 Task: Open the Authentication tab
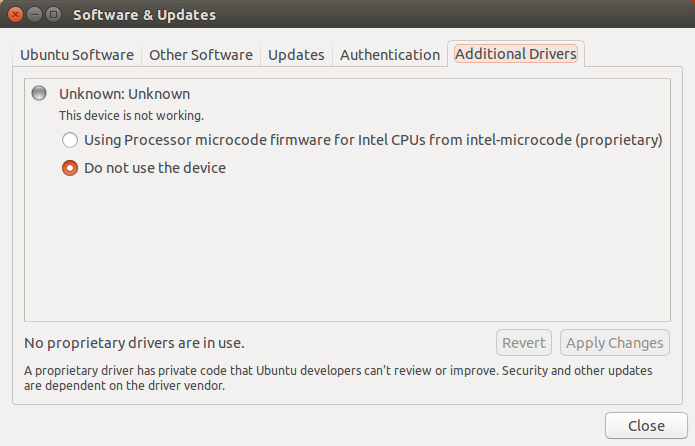coord(390,55)
